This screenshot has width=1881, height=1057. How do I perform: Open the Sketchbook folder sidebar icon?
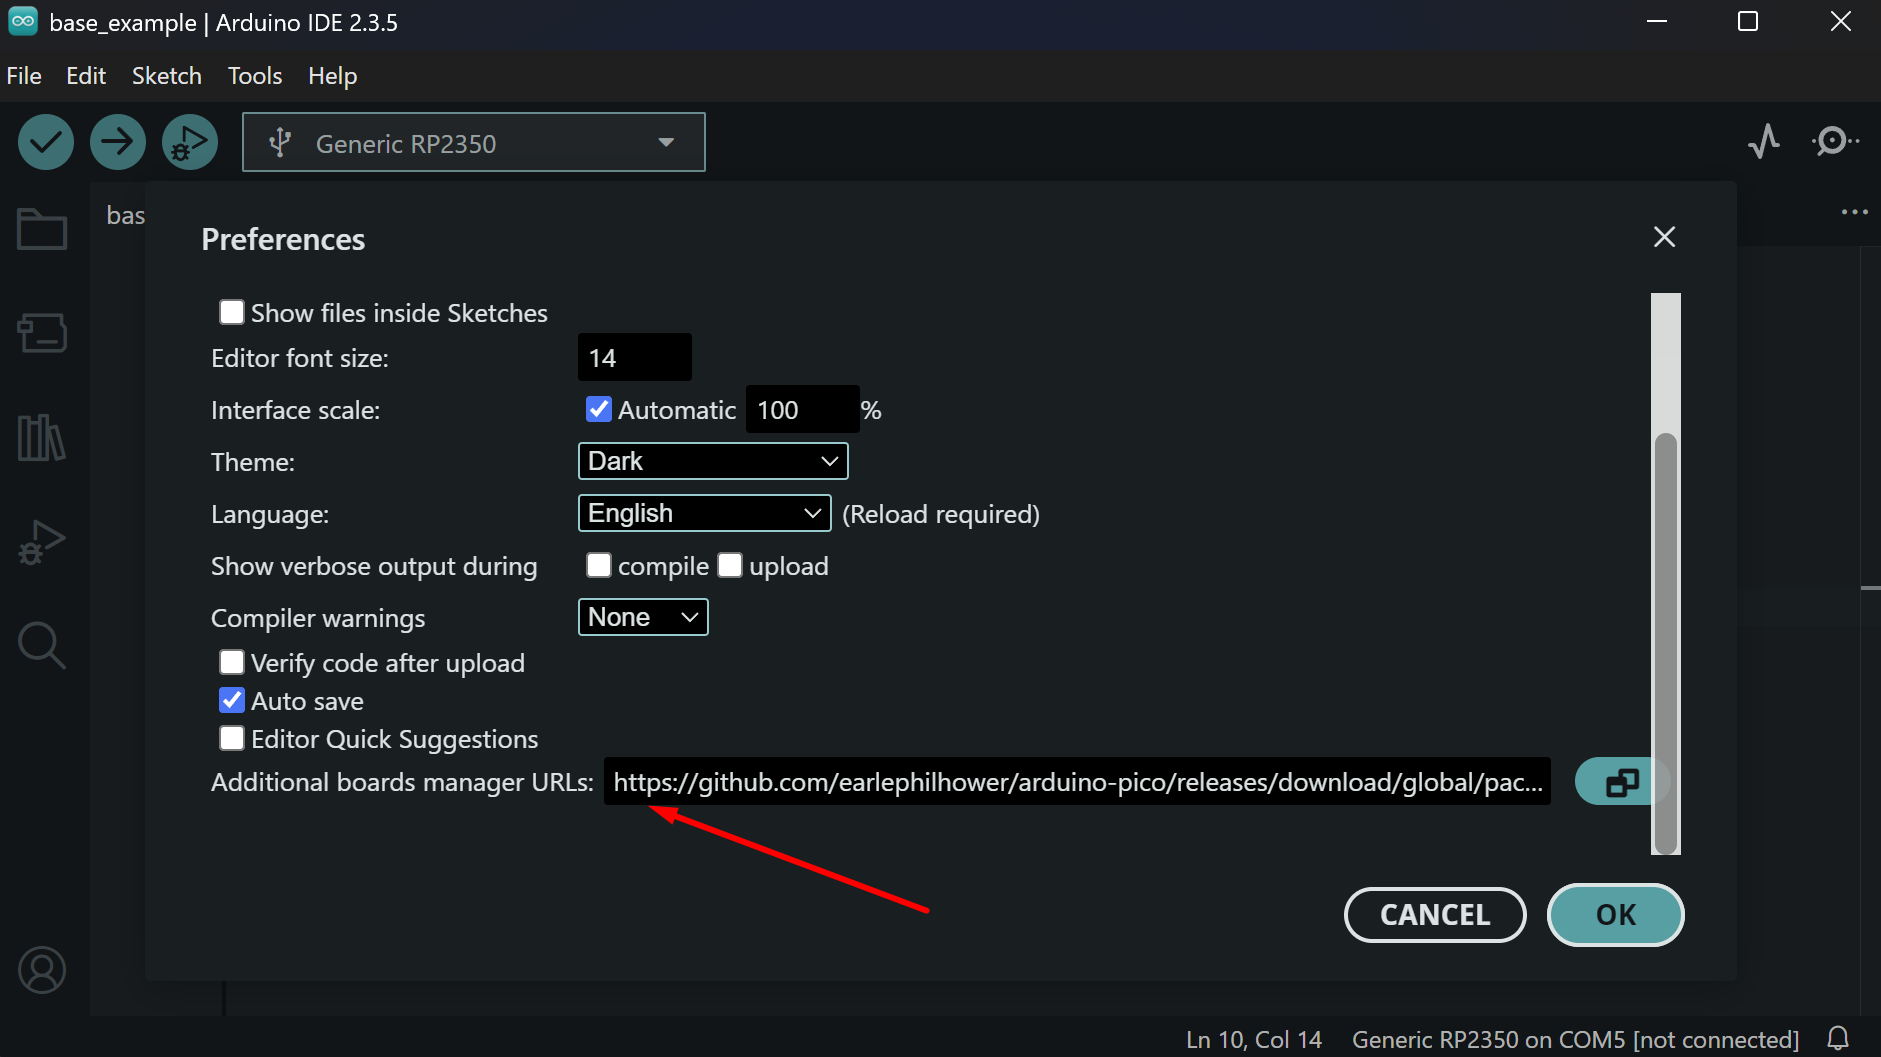click(42, 229)
